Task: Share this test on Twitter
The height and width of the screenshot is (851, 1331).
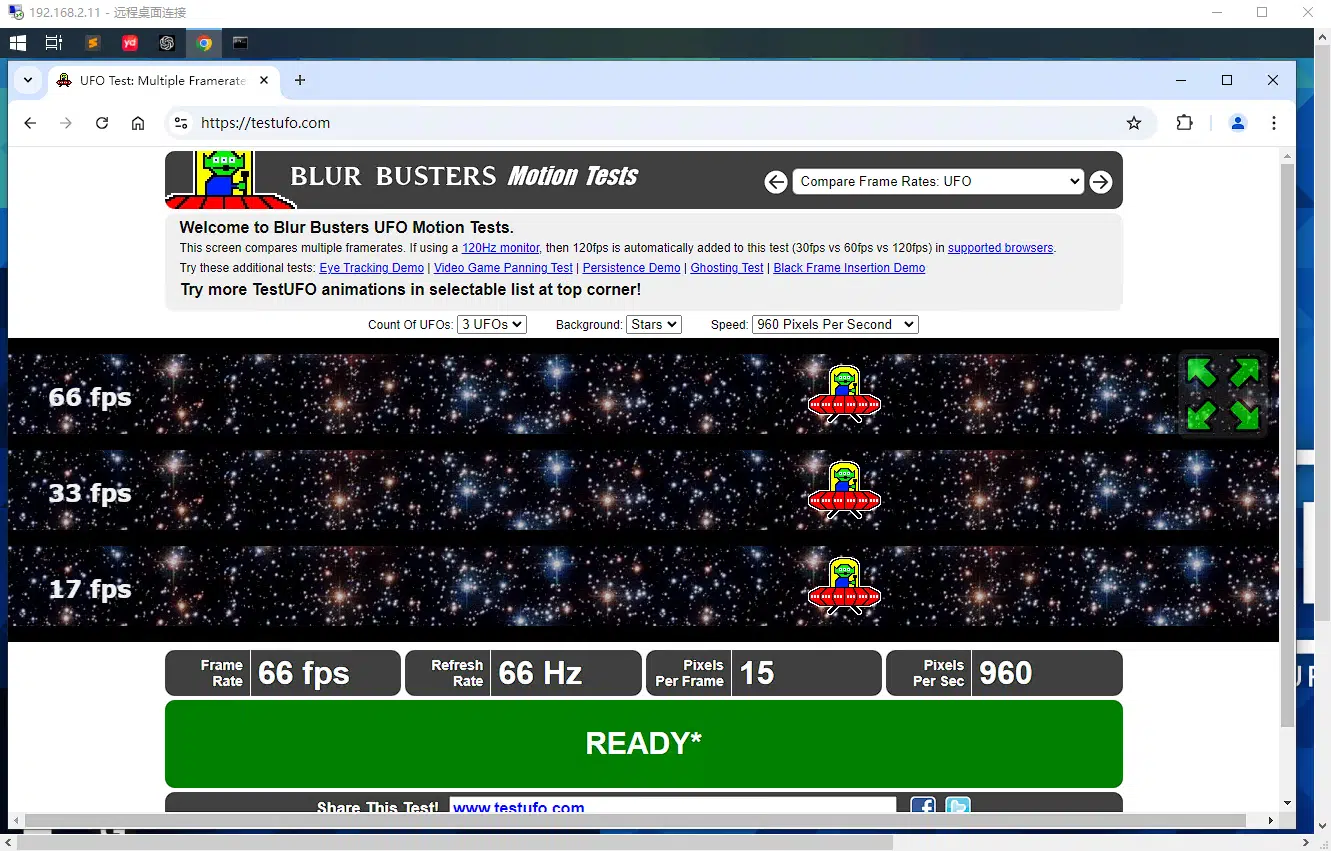Action: [x=958, y=806]
